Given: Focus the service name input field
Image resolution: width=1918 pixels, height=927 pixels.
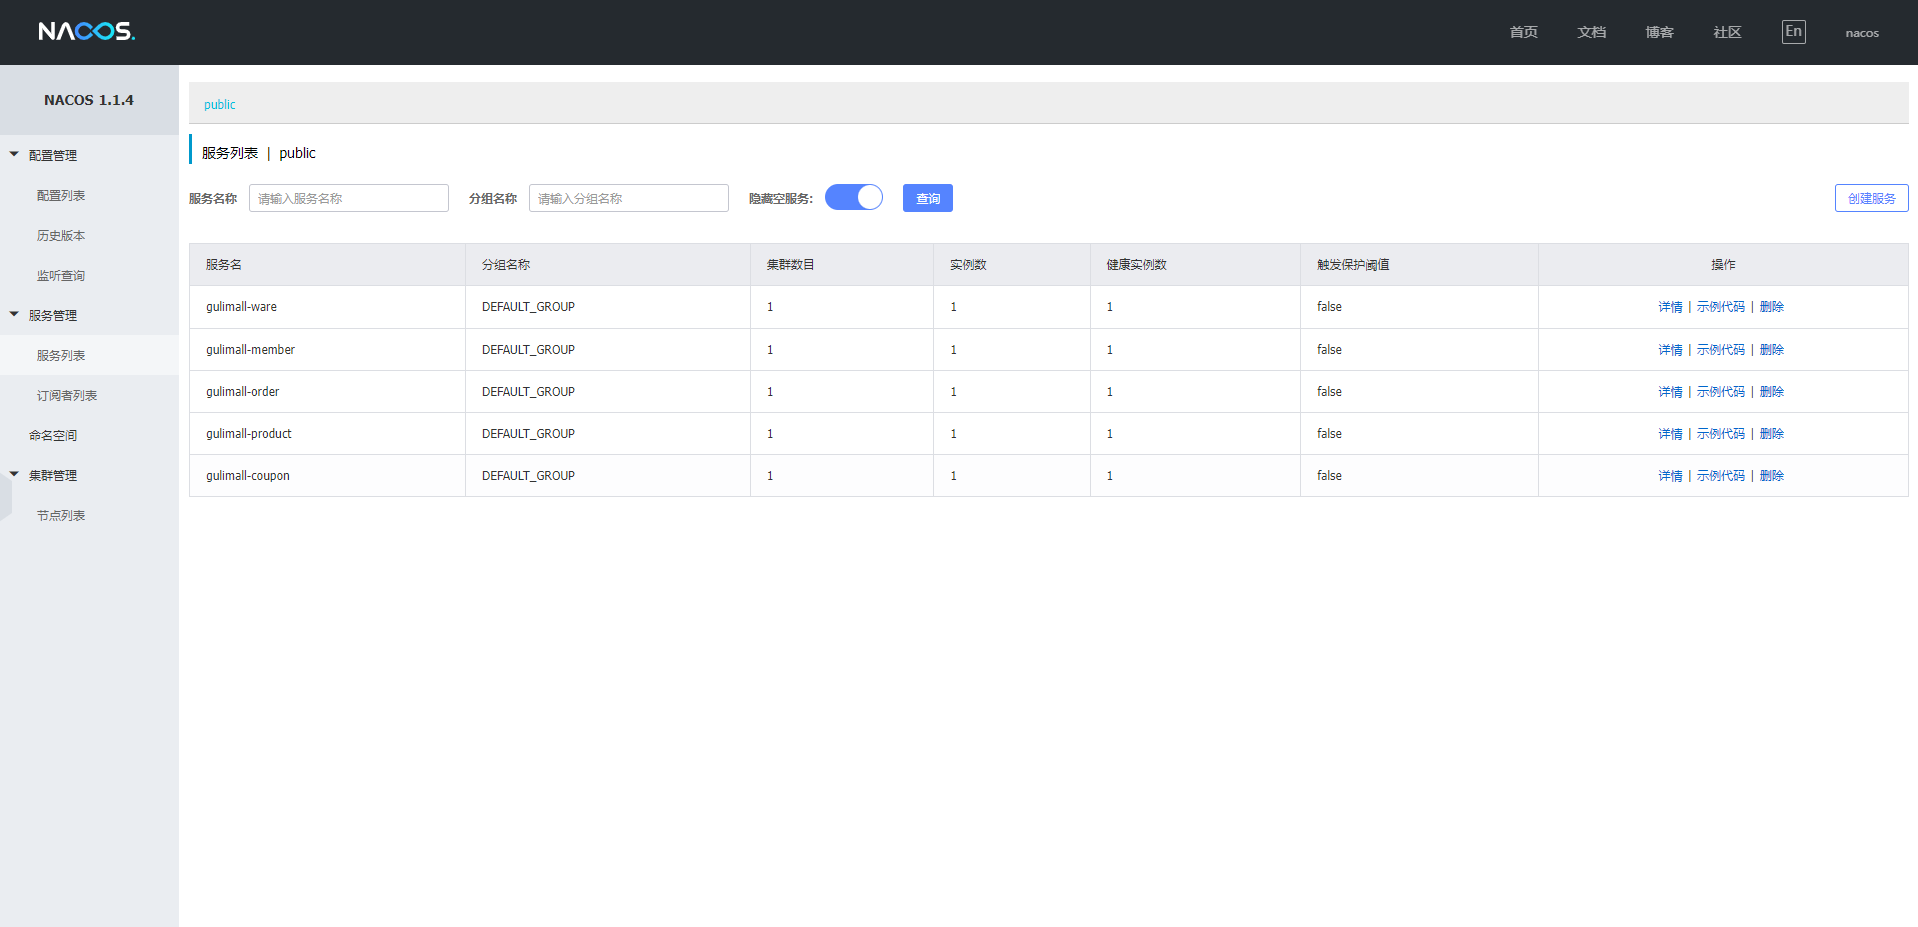Looking at the screenshot, I should 348,199.
